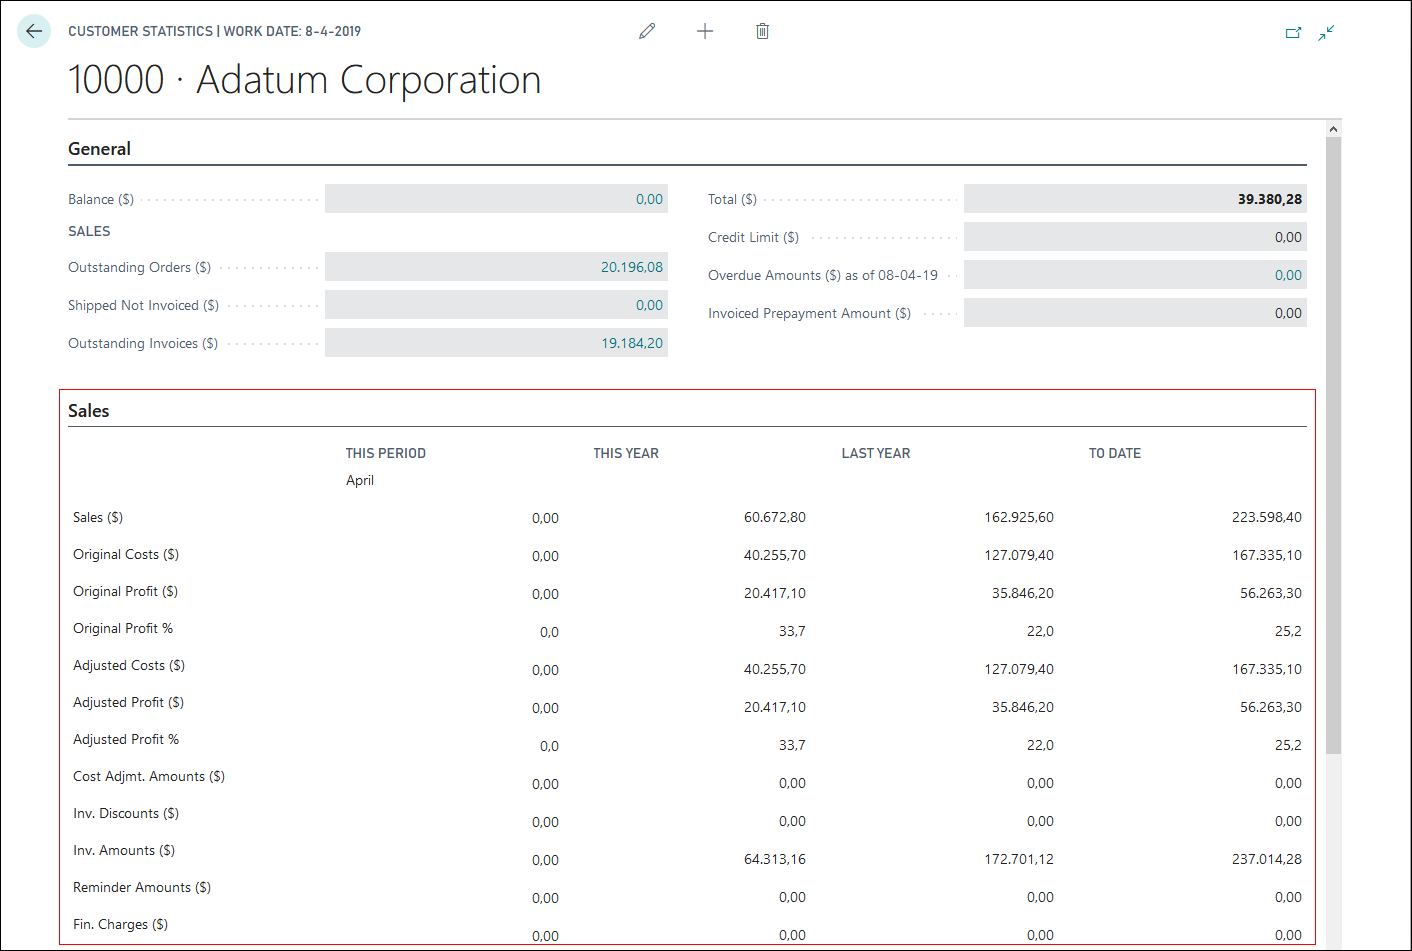Click the Cost Adjmt. Amounts ($) label
This screenshot has width=1412, height=951.
pos(149,776)
